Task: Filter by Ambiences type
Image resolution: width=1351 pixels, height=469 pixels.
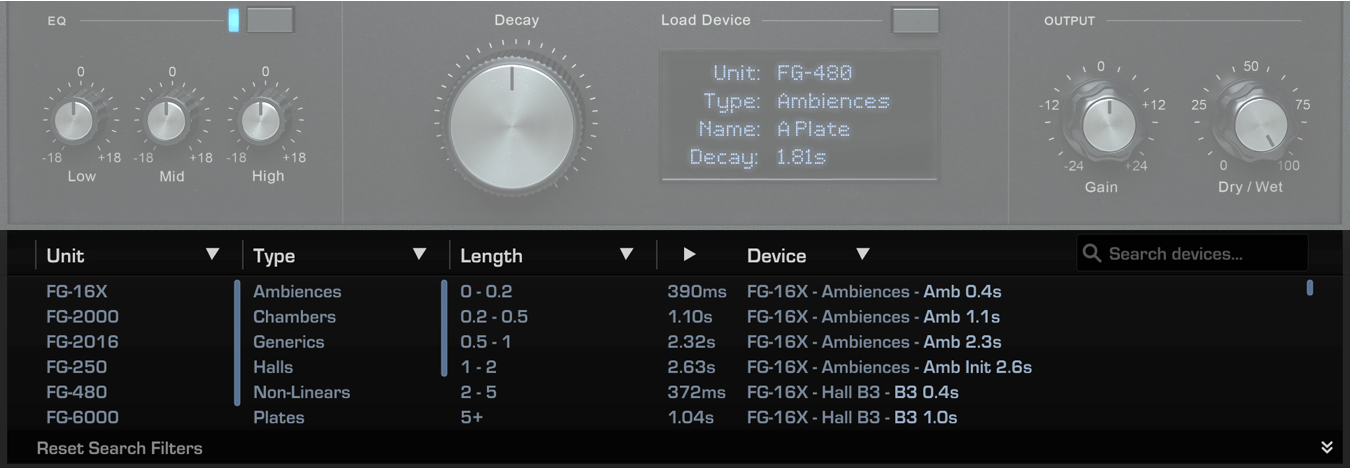Action: click(x=297, y=292)
